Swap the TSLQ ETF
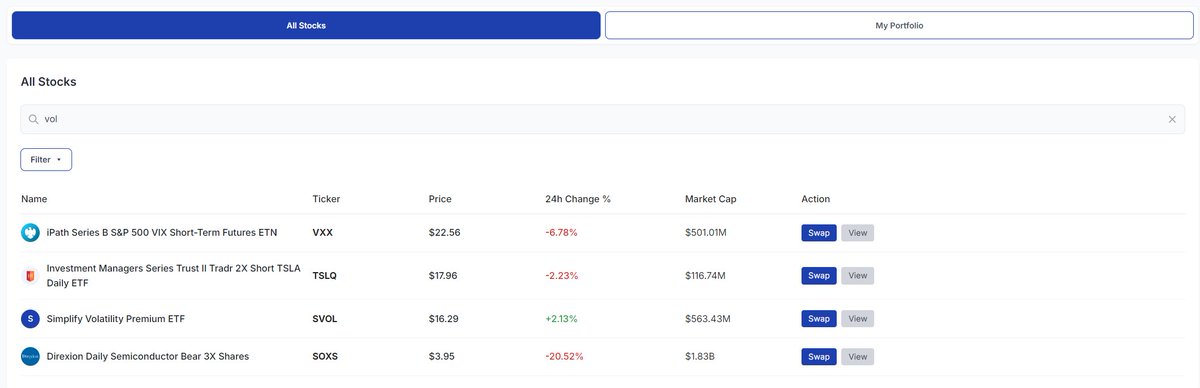Image resolution: width=1200 pixels, height=388 pixels. coord(819,275)
